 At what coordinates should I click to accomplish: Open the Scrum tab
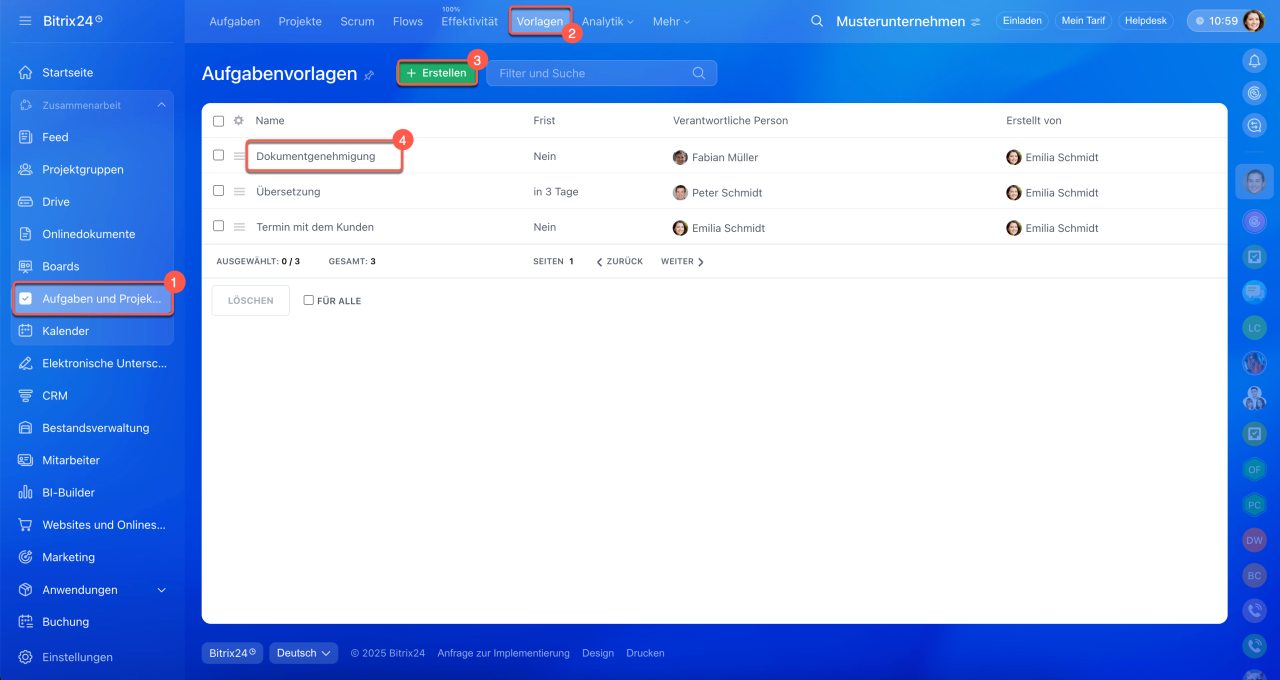pyautogui.click(x=357, y=21)
